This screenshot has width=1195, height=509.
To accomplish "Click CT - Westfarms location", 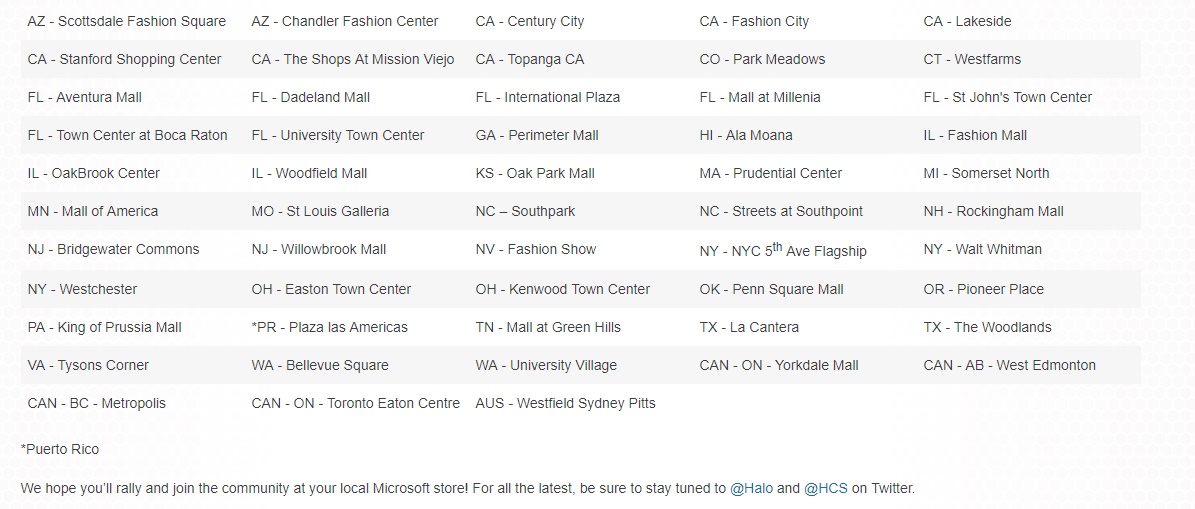I will tap(972, 59).
